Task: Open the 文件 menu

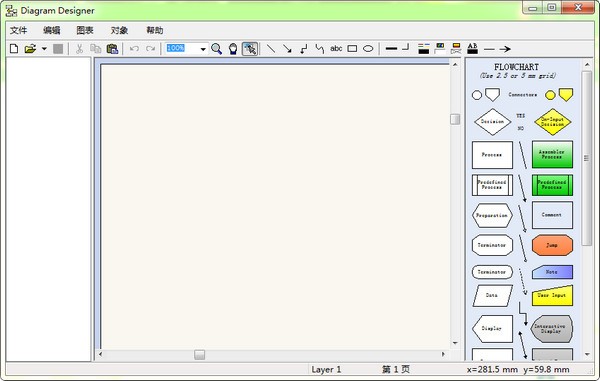Action: [18, 30]
